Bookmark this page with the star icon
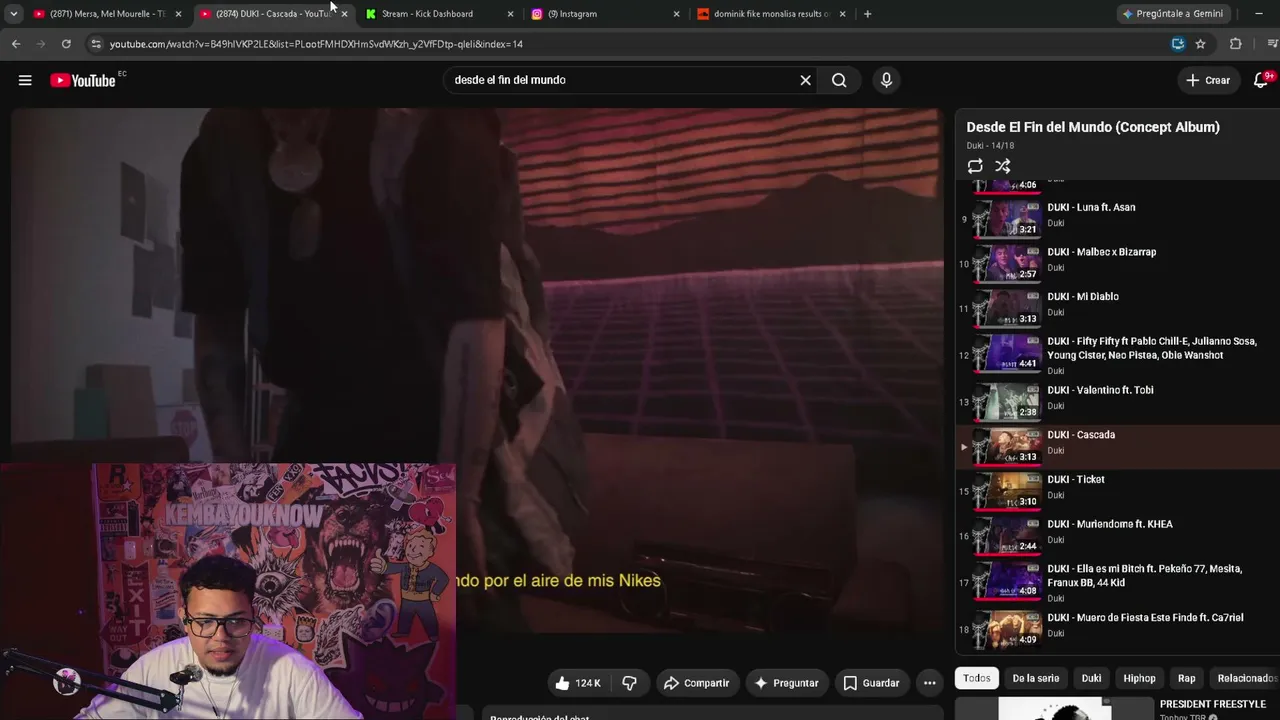This screenshot has width=1280, height=720. pos(1200,44)
